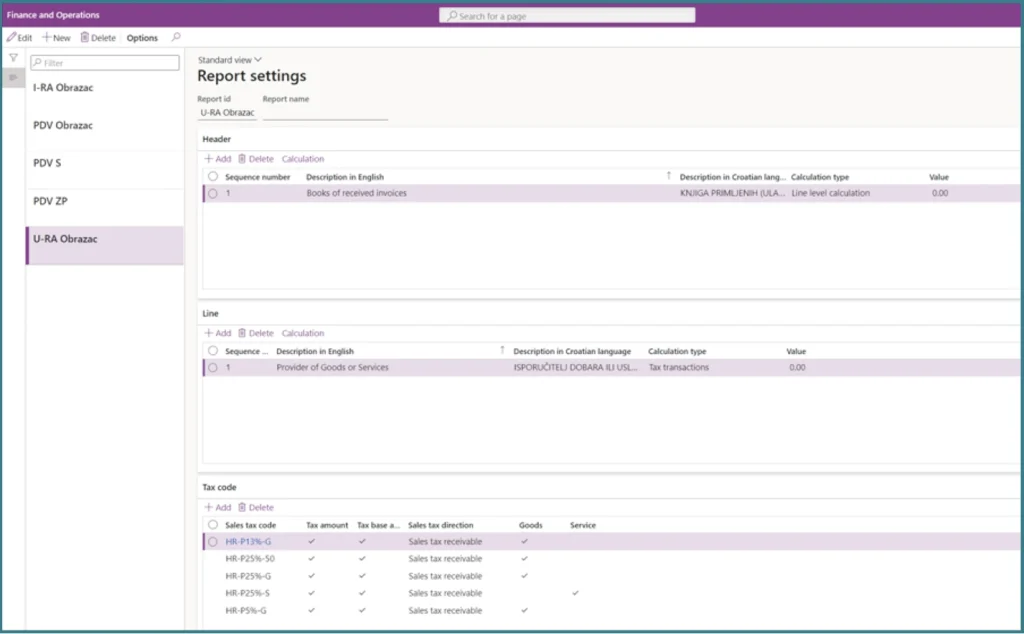Select the HR-P13%-G row radio circle

pos(213,542)
